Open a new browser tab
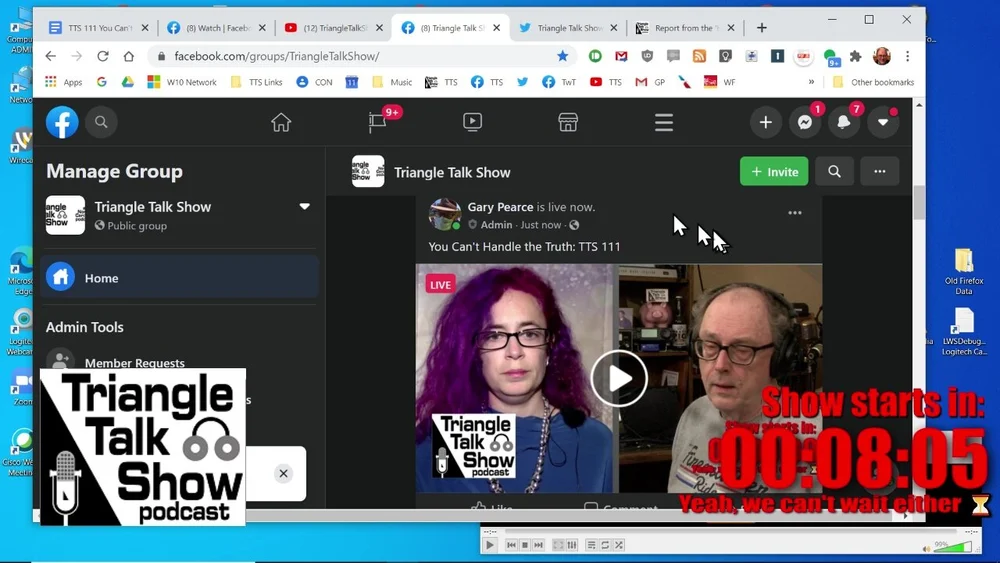1000x563 pixels. (x=761, y=28)
